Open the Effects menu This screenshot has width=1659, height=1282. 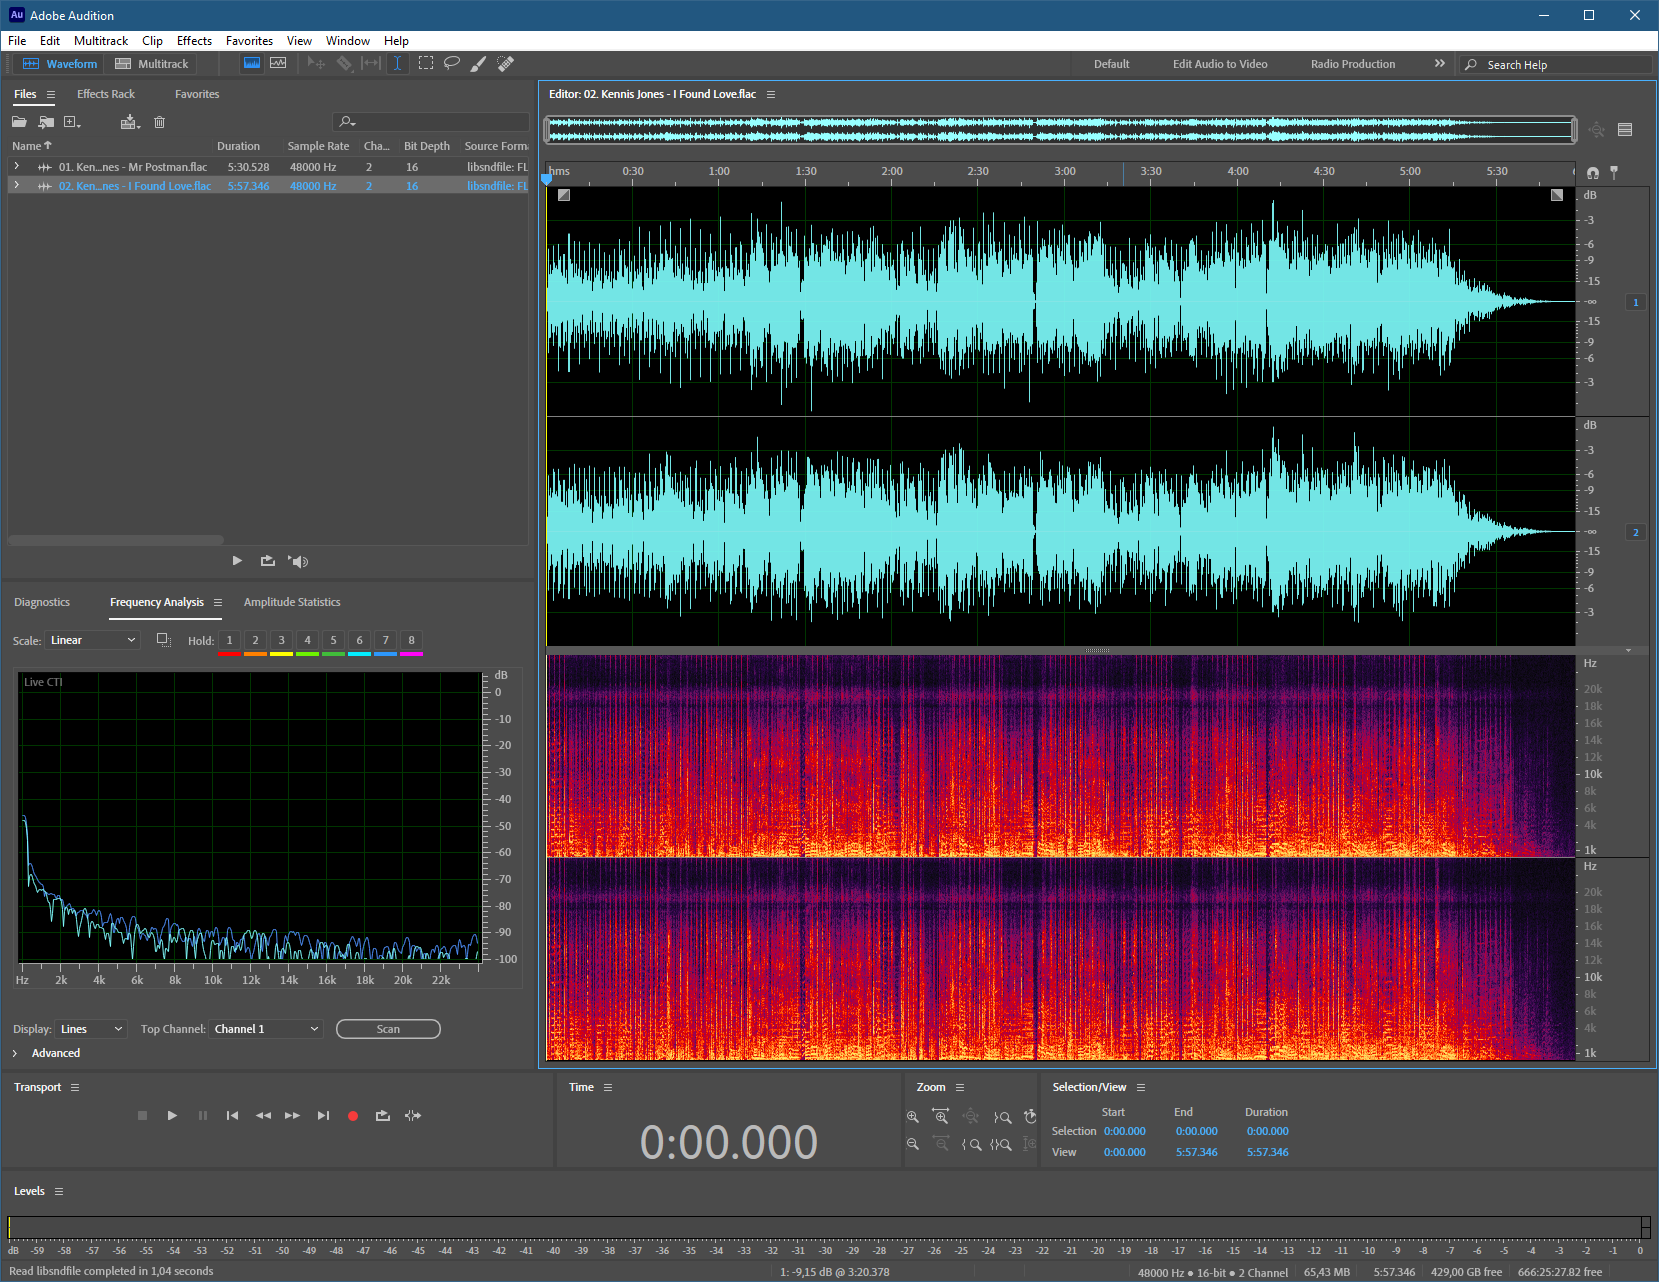(194, 41)
